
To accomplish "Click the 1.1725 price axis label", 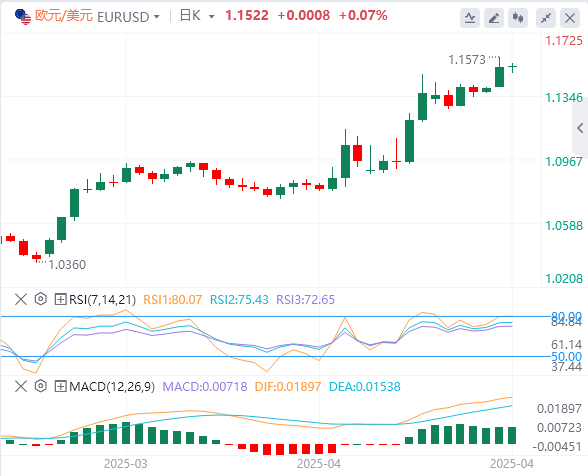I will tap(564, 41).
